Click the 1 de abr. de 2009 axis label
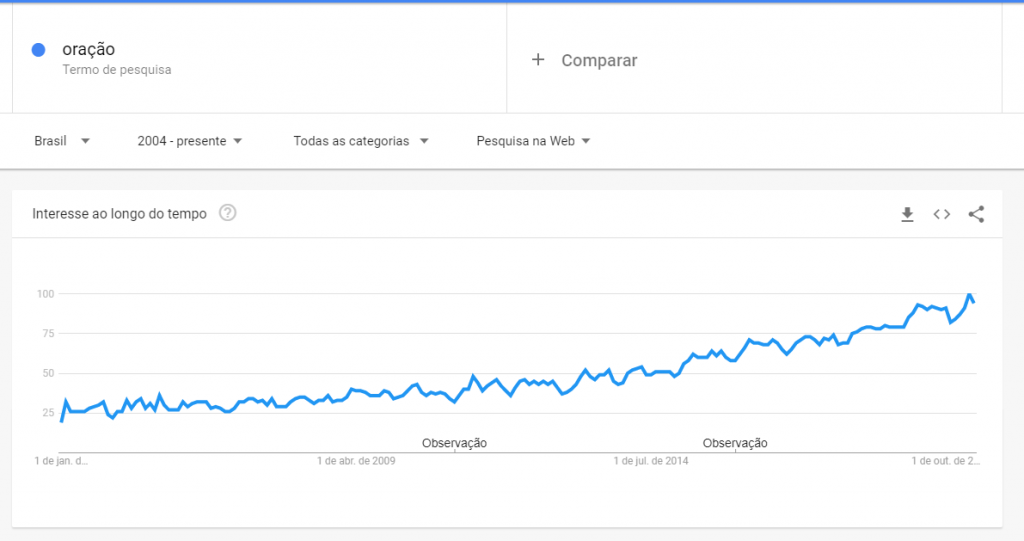Image resolution: width=1024 pixels, height=541 pixels. click(x=356, y=461)
